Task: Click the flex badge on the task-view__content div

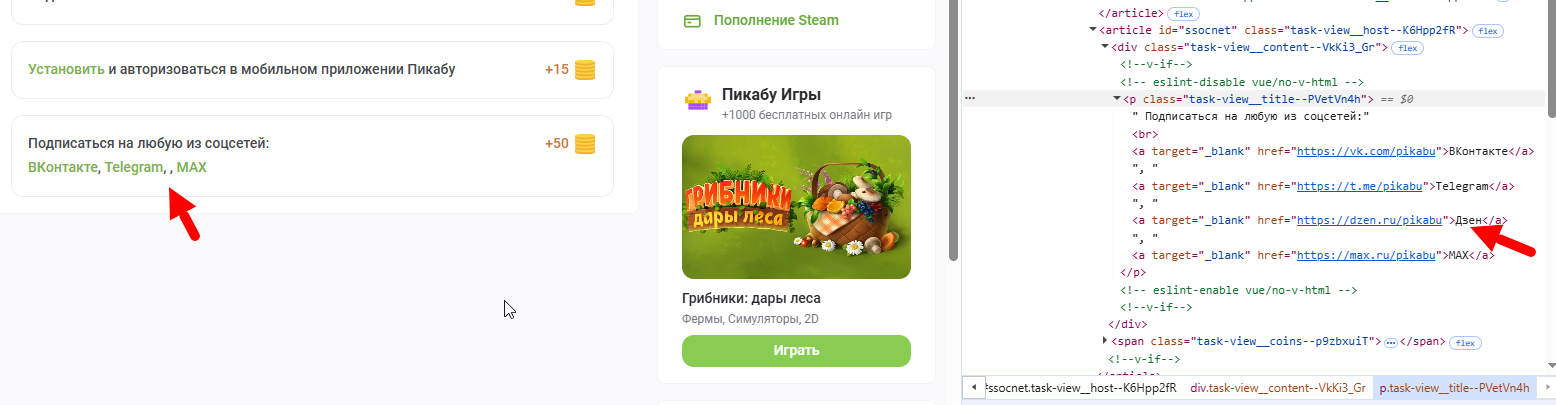Action: tap(1408, 48)
